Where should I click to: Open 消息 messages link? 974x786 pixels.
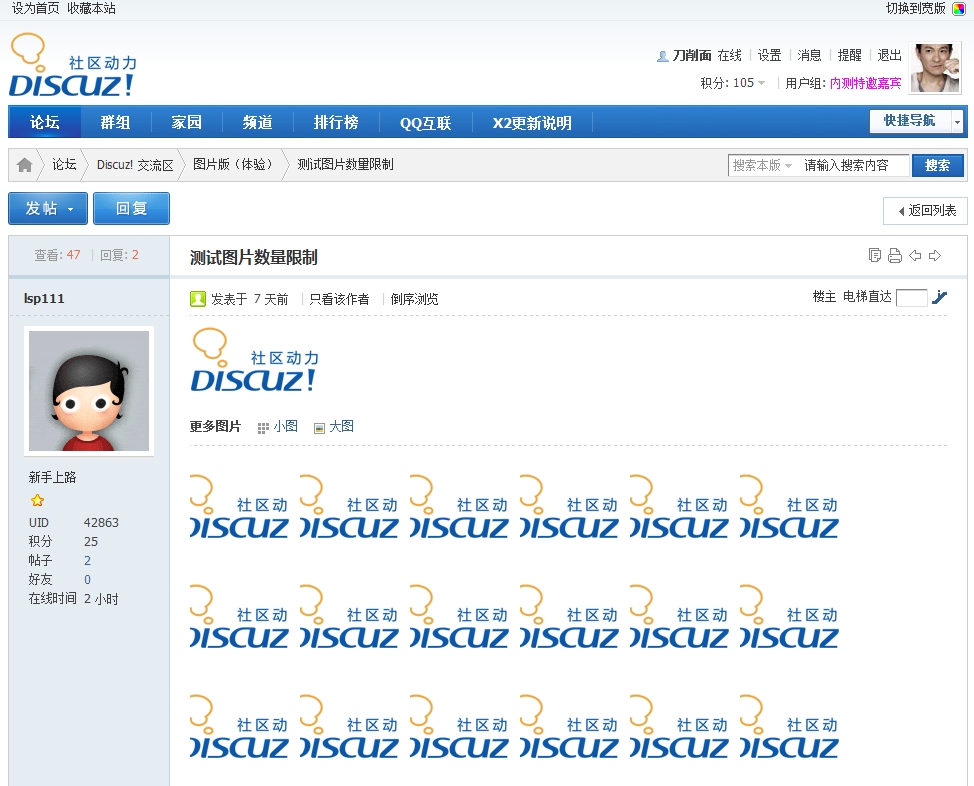pos(809,55)
